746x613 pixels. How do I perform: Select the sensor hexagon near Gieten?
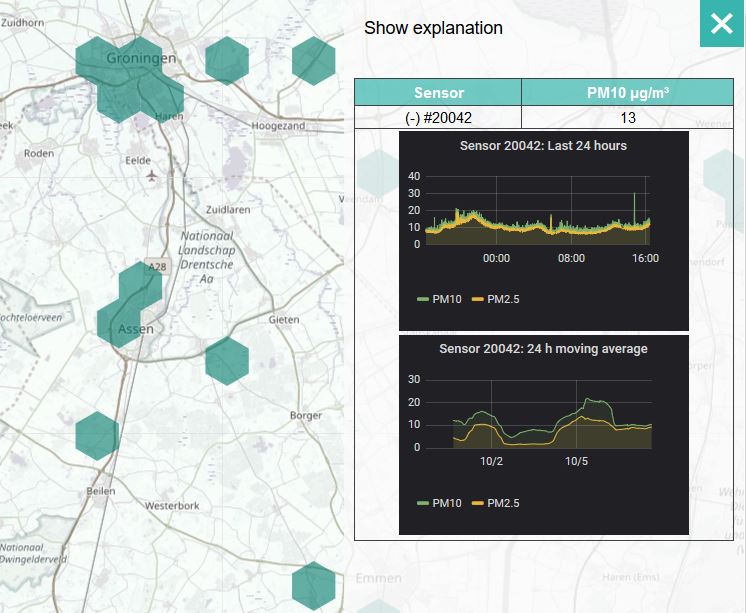pyautogui.click(x=227, y=361)
